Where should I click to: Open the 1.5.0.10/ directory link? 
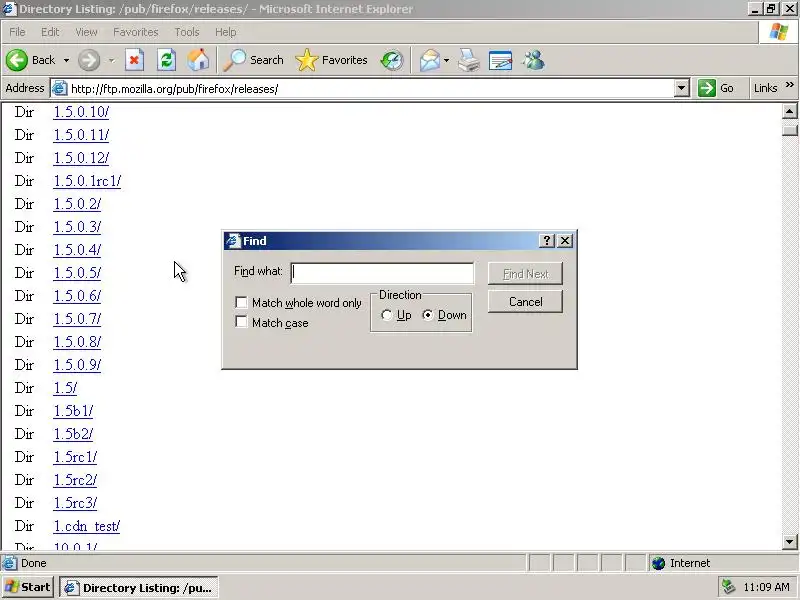coord(81,112)
